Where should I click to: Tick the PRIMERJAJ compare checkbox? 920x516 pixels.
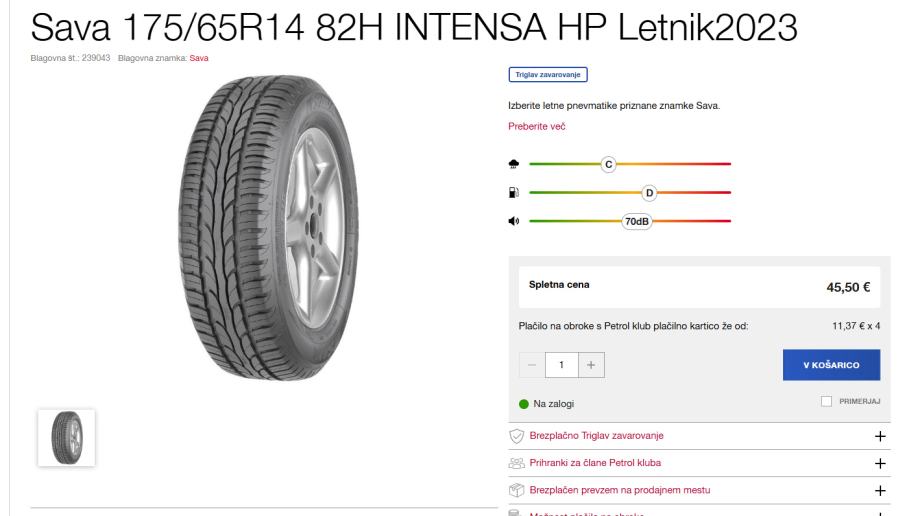(826, 402)
